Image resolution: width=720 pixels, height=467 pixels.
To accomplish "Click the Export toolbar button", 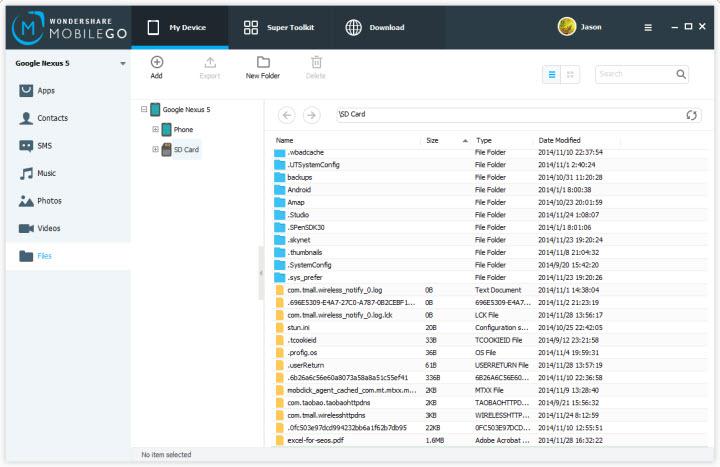I will point(210,68).
